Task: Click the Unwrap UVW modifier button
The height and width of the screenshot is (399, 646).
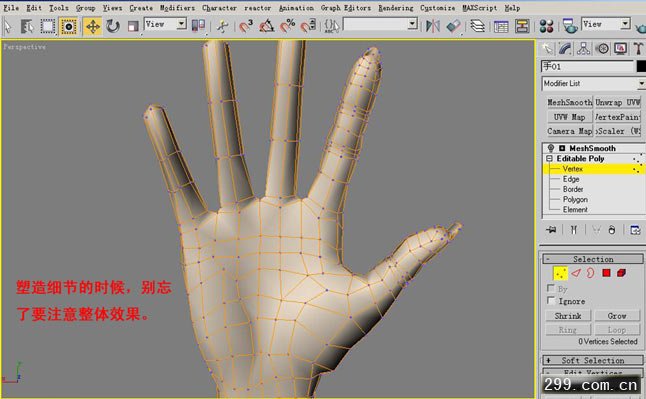Action: (x=618, y=102)
